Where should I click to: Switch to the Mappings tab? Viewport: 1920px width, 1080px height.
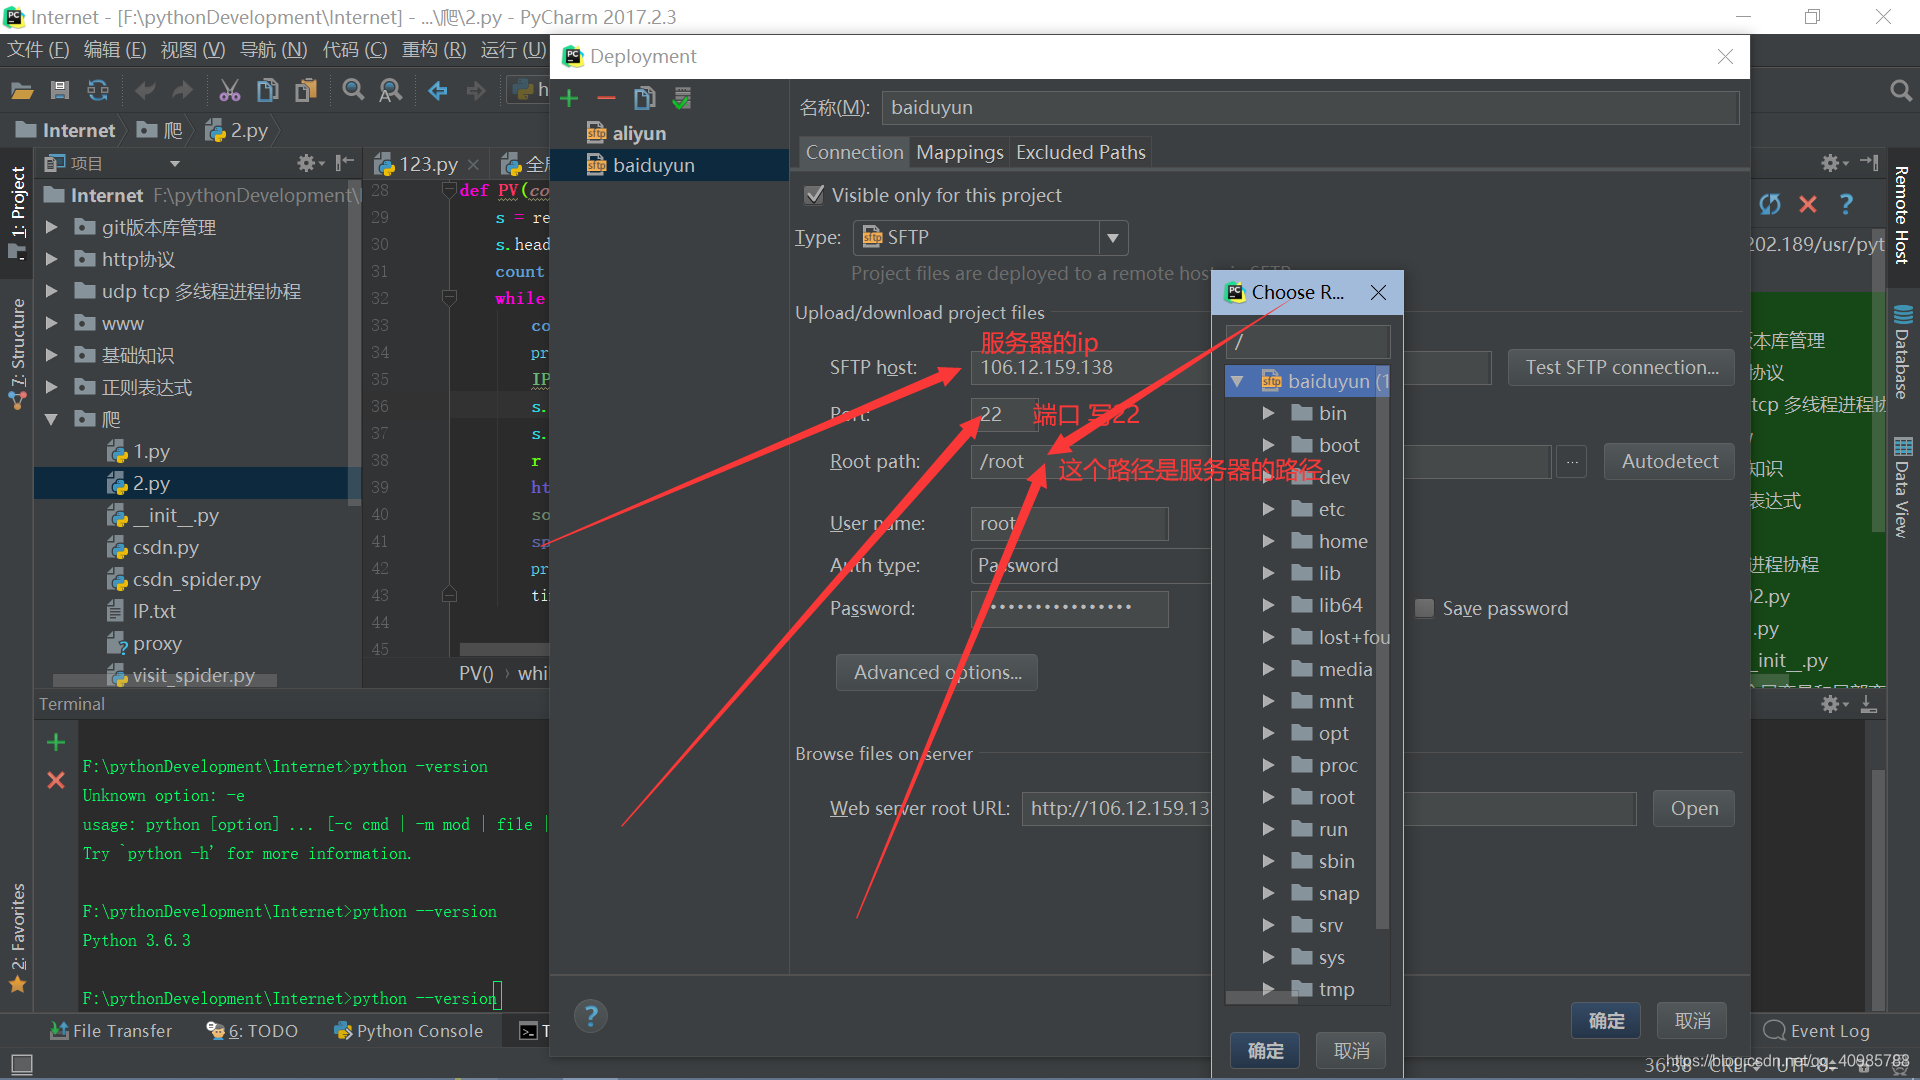[x=959, y=152]
